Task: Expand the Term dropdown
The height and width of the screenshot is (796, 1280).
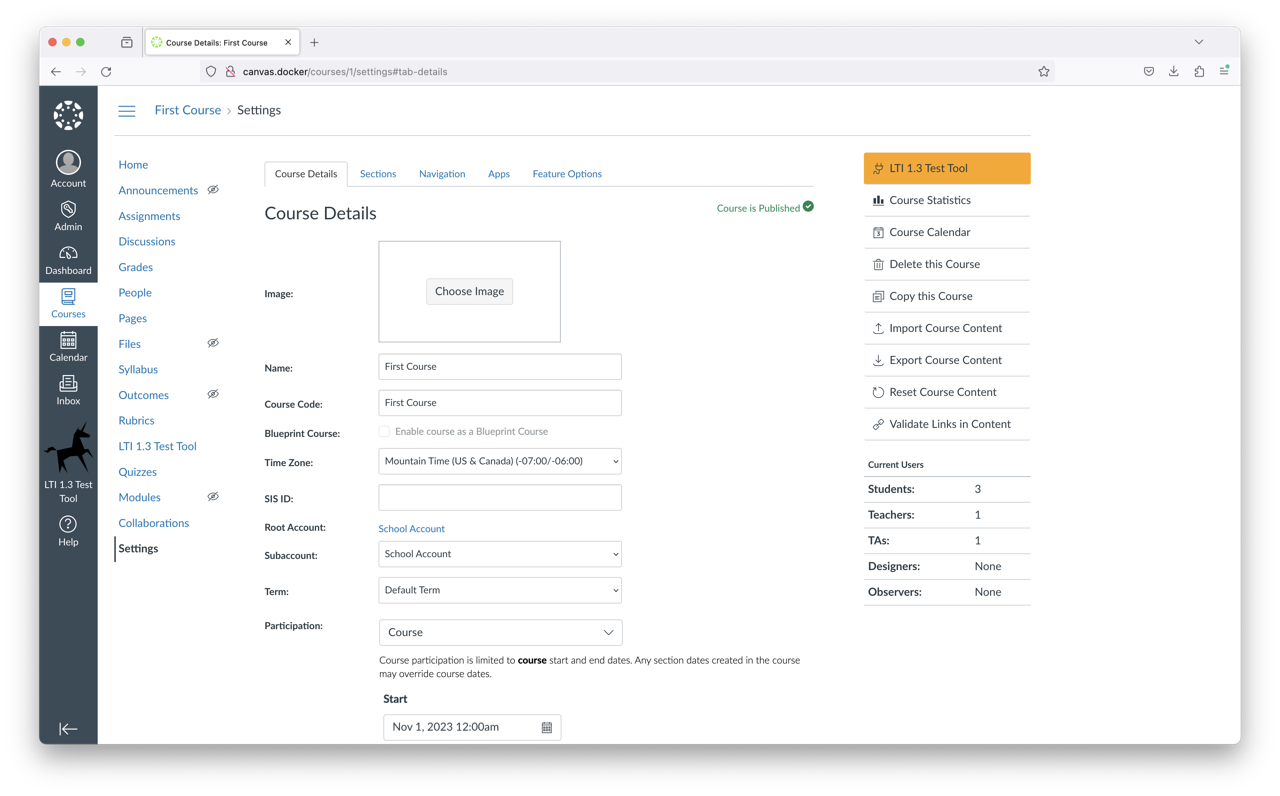Action: 500,590
